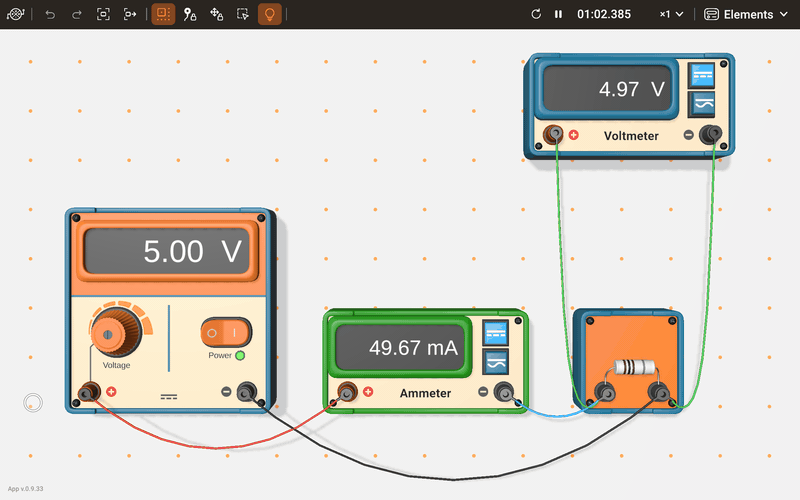Fit the circuit to screen
This screenshot has height=500, width=800.
click(x=104, y=14)
